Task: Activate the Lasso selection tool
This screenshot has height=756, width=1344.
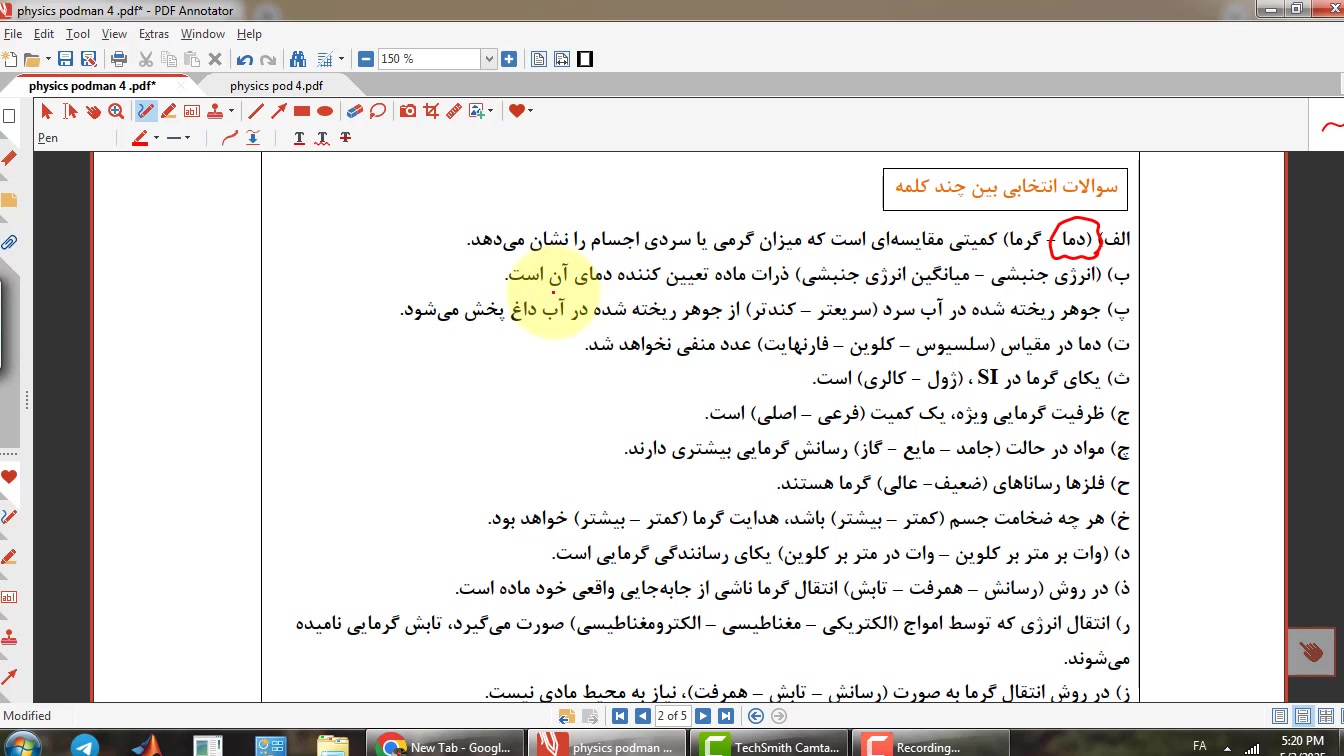Action: 377,111
